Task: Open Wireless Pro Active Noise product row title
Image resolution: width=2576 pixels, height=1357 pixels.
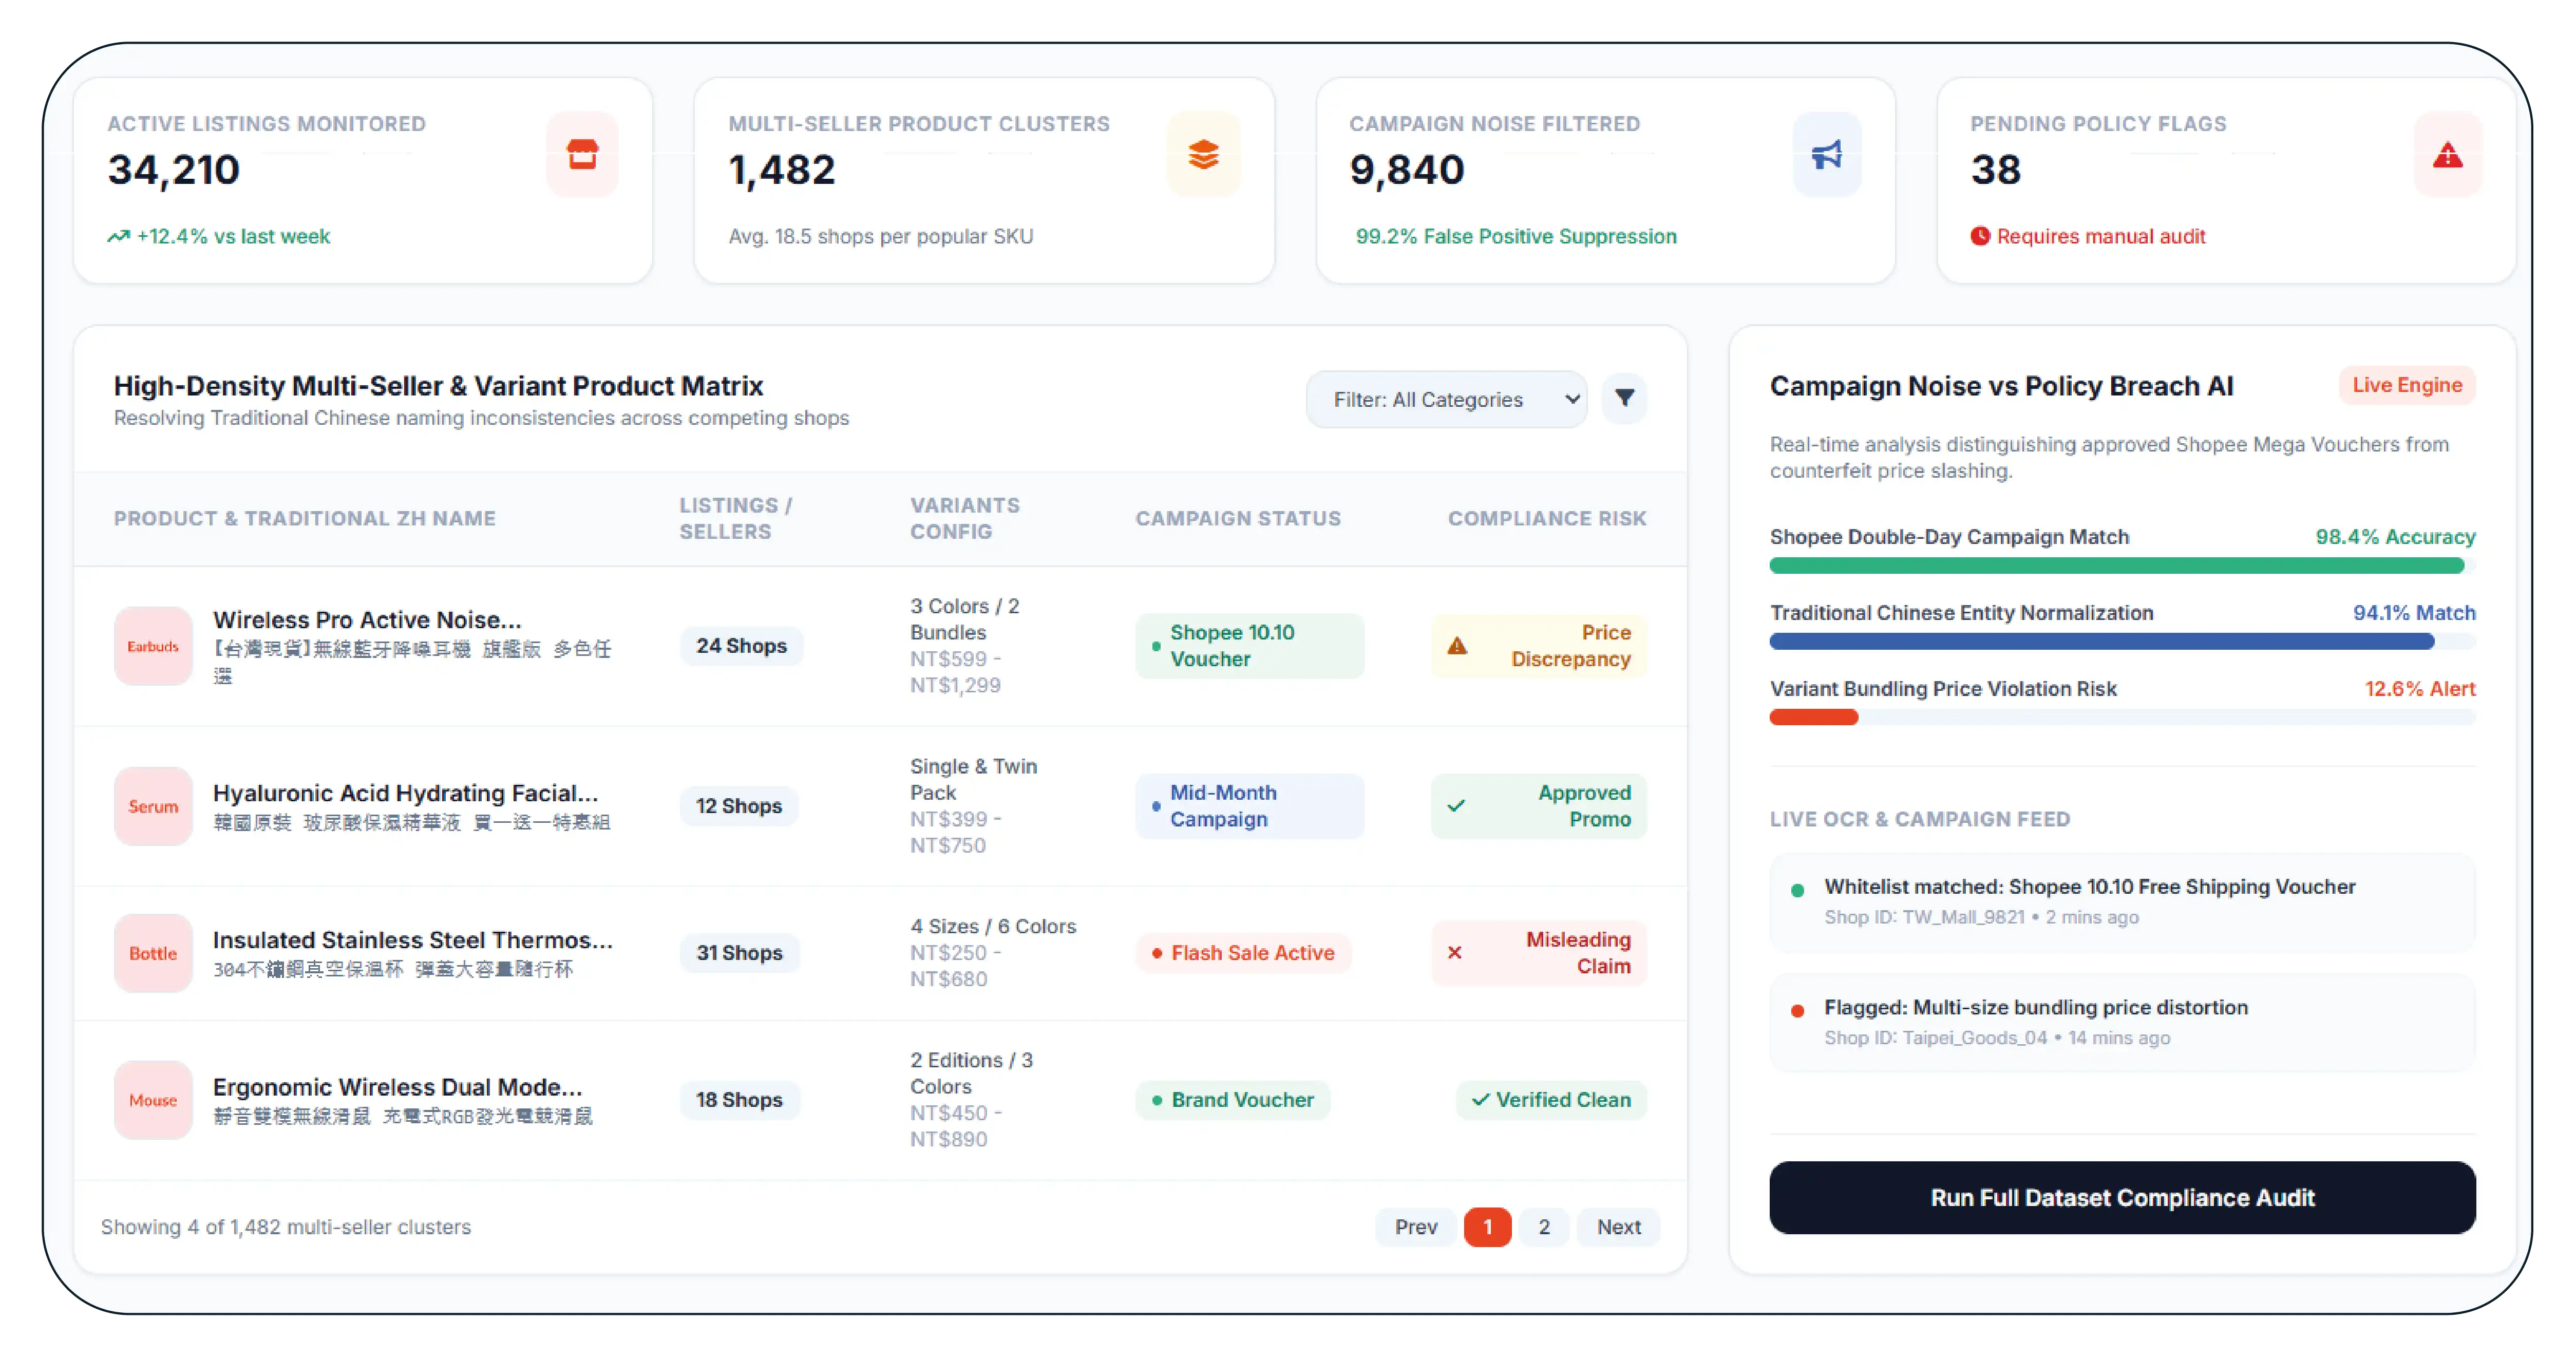Action: (367, 620)
